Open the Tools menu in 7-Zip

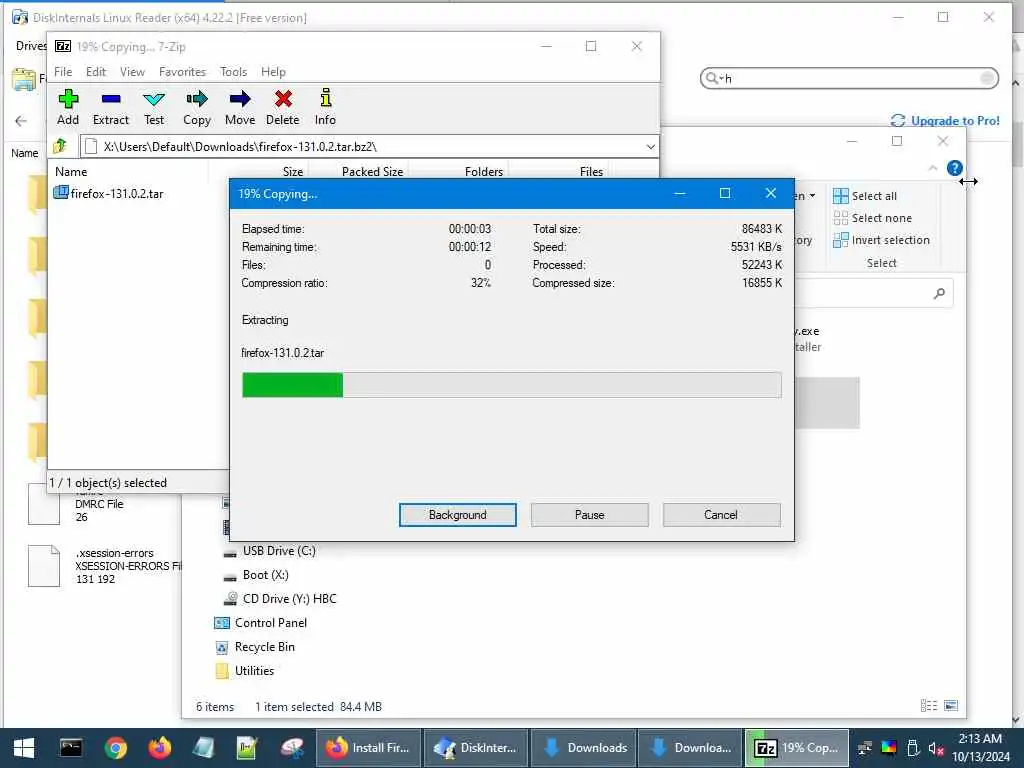pos(233,72)
